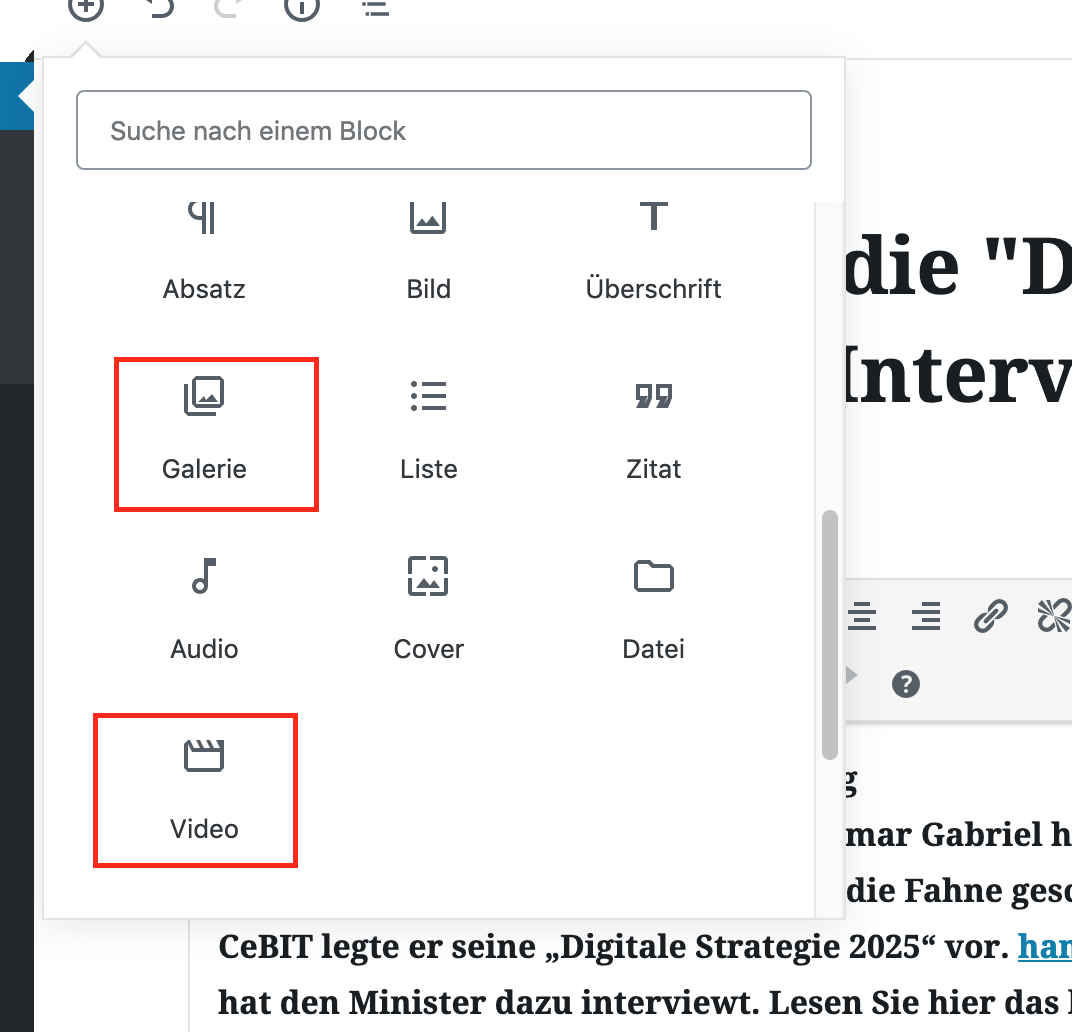Screen dimensions: 1072x1032
Task: Toggle the add block inserter button
Action: [x=86, y=8]
